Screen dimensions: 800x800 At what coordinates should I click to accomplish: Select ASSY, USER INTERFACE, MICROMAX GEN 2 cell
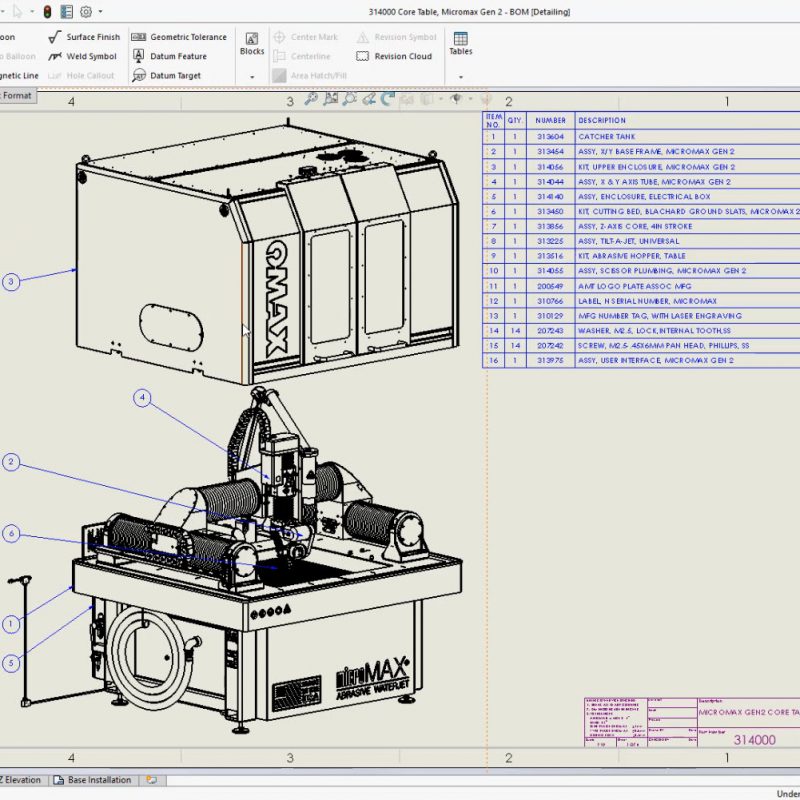687,360
